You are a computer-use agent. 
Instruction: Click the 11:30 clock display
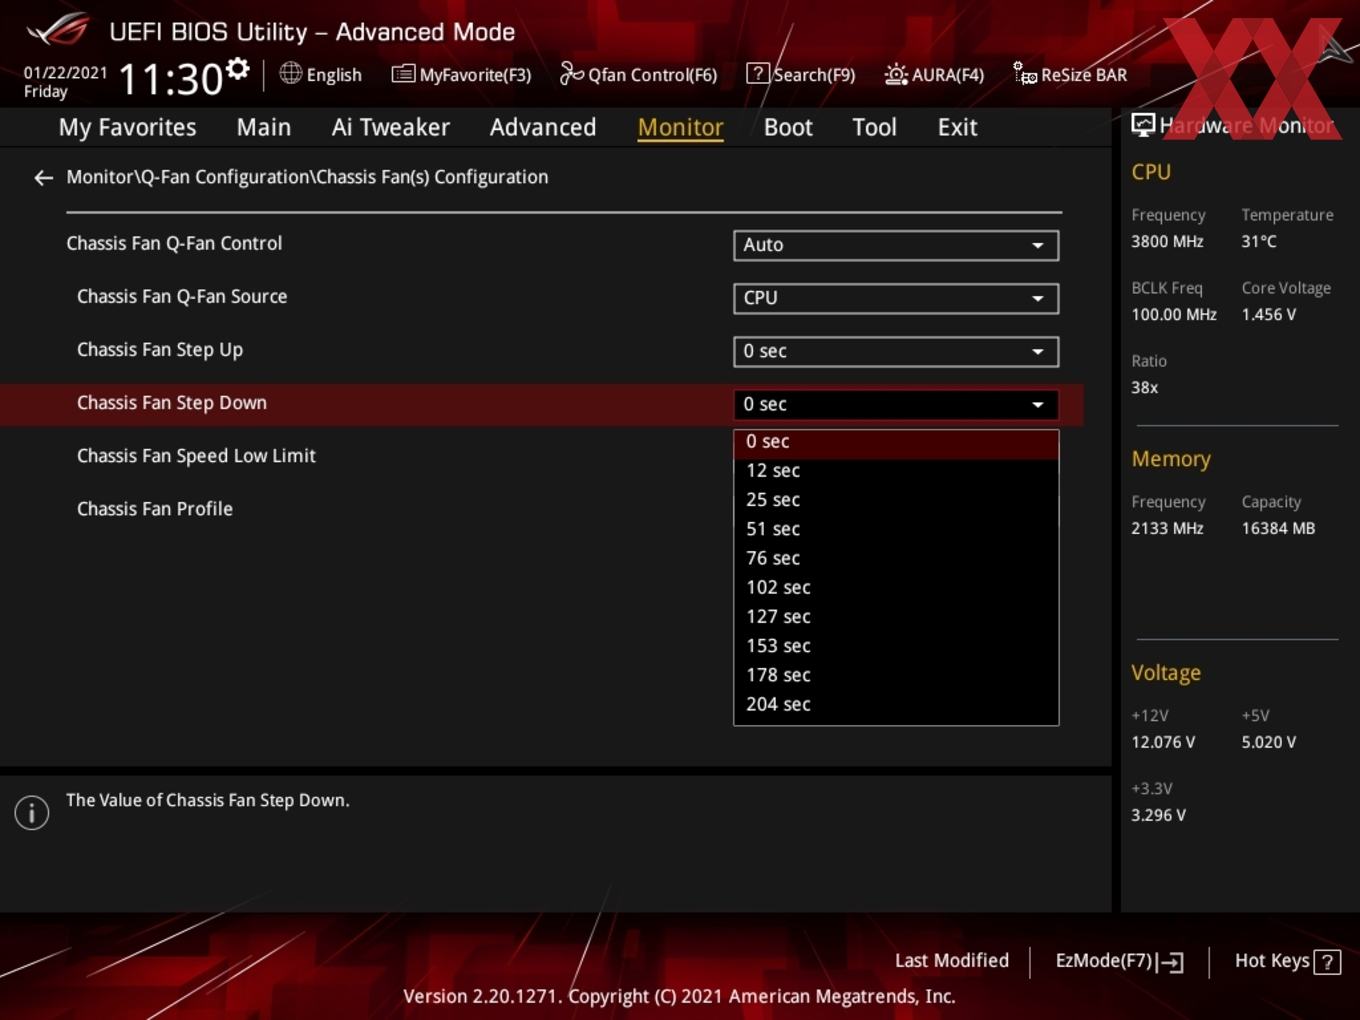coord(170,80)
